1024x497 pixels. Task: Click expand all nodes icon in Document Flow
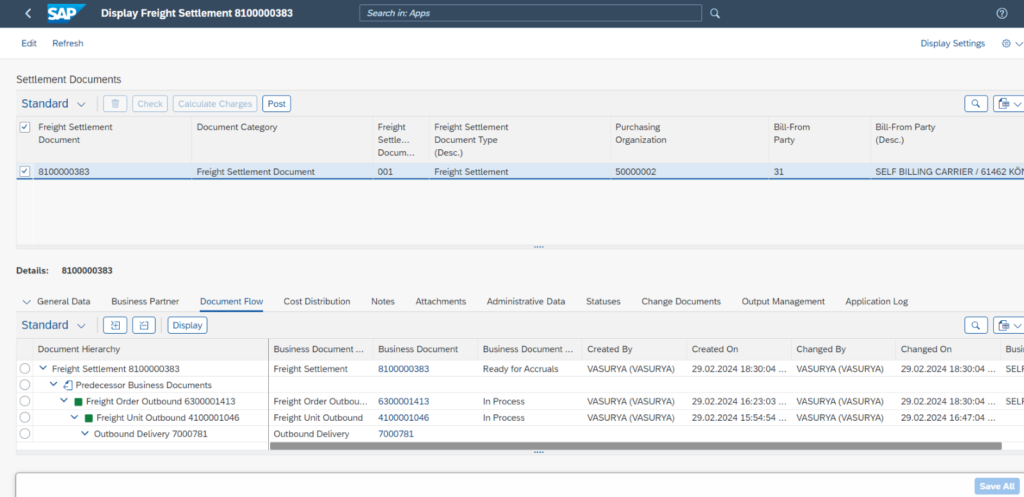[115, 325]
